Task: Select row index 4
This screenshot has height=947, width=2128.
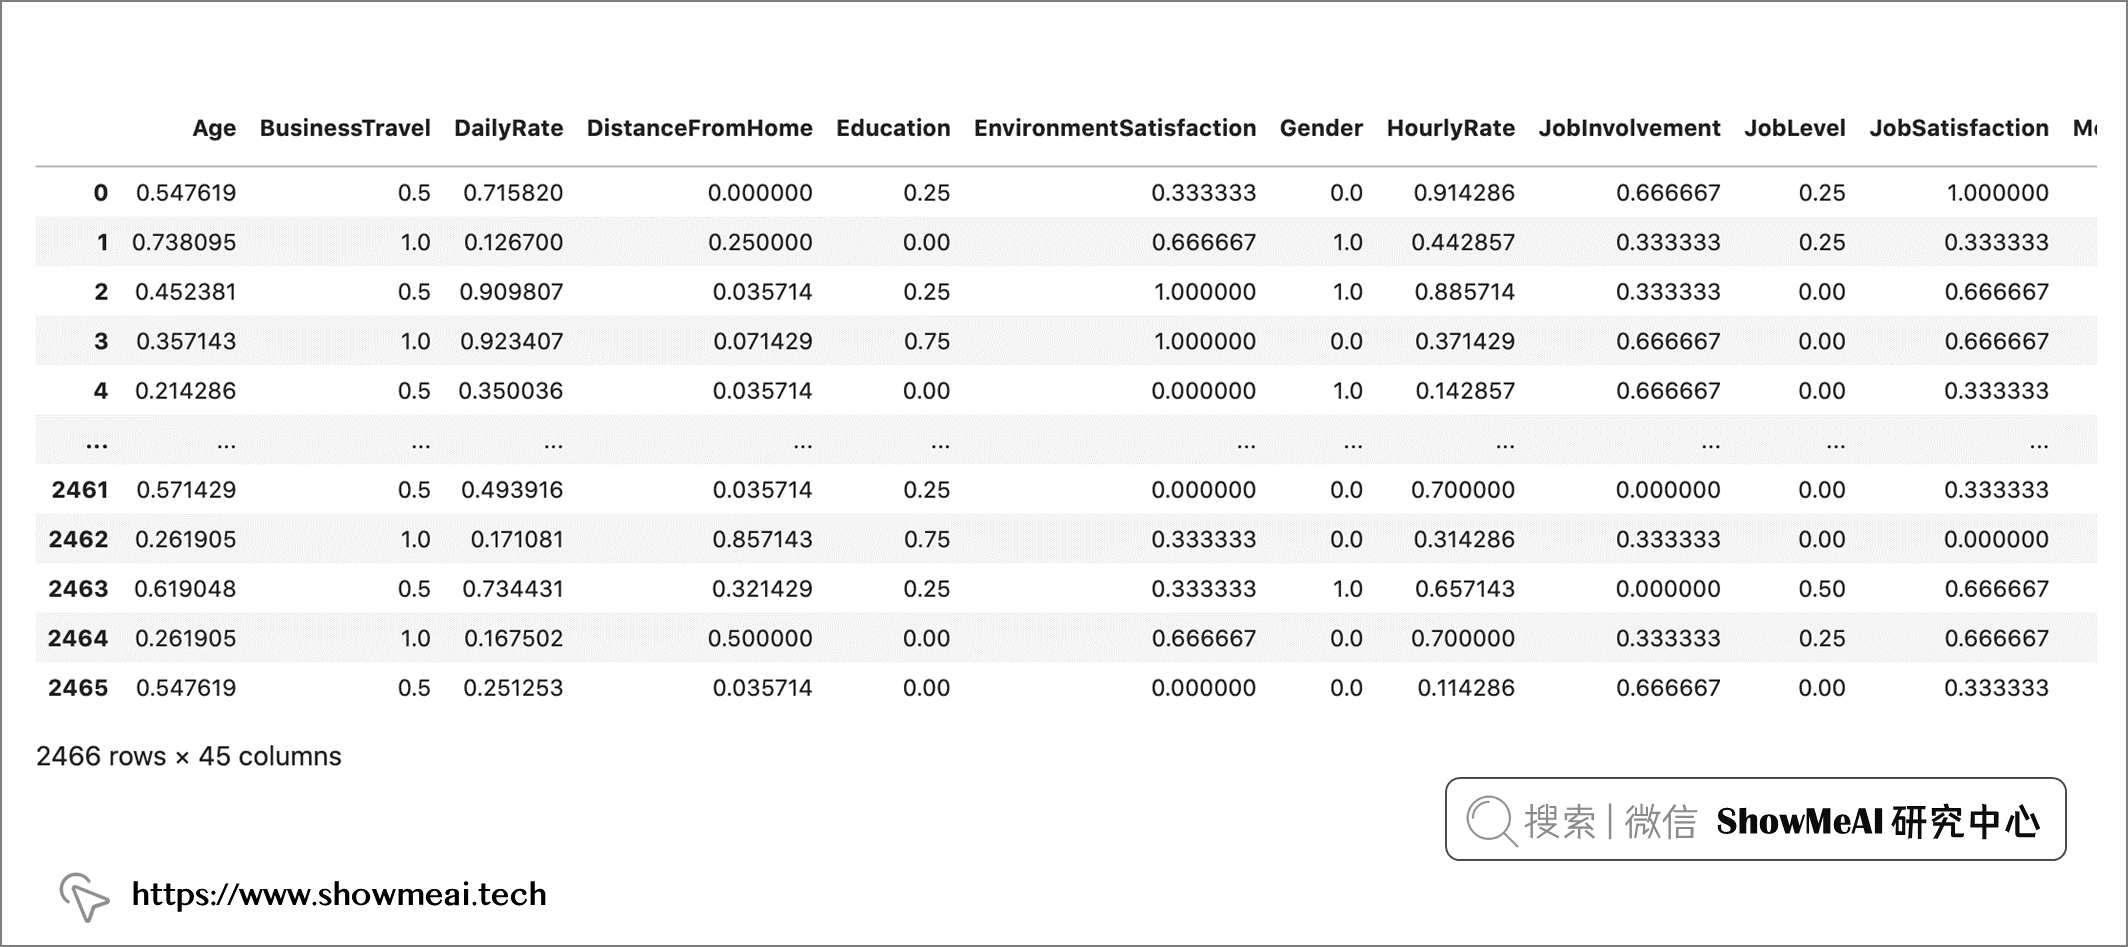Action: [x=101, y=391]
